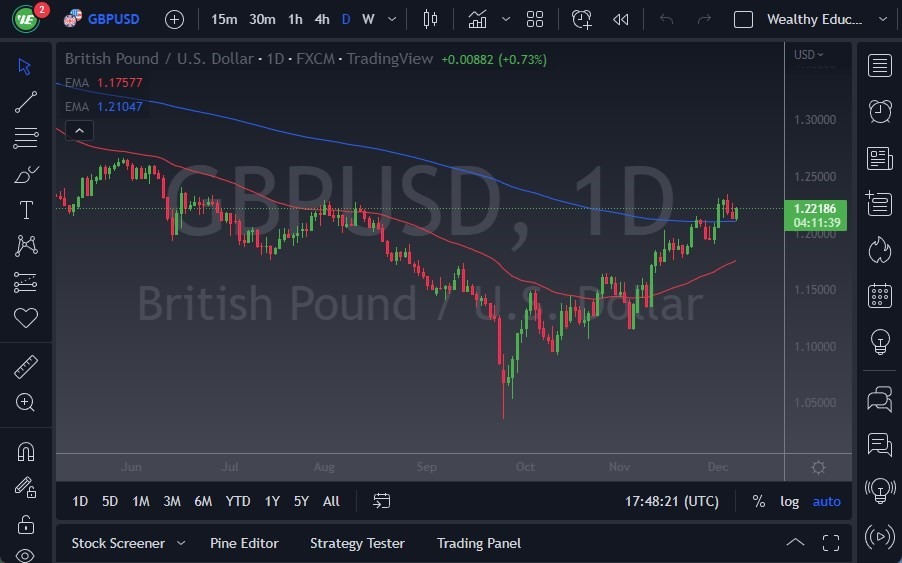Open the alerts clock panel
This screenshot has height=563, width=902.
click(x=880, y=112)
